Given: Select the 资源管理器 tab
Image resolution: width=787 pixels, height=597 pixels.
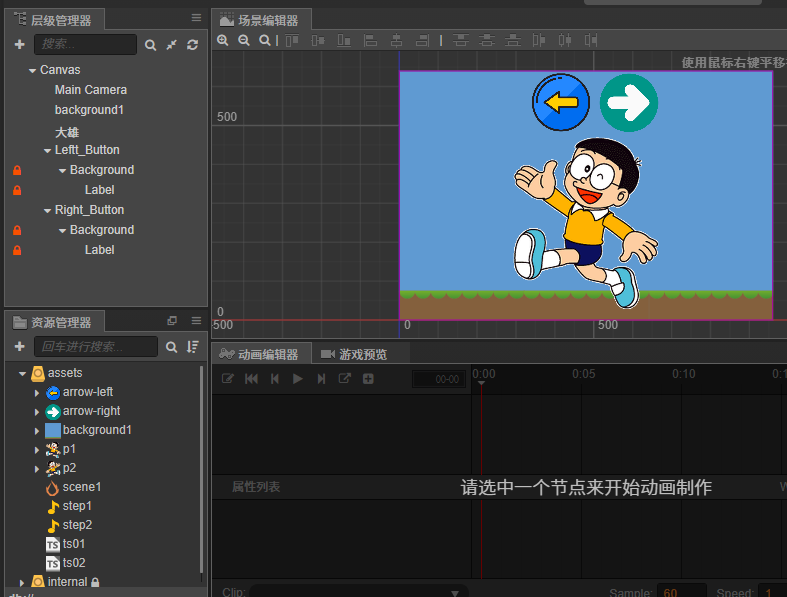Looking at the screenshot, I should pos(55,322).
